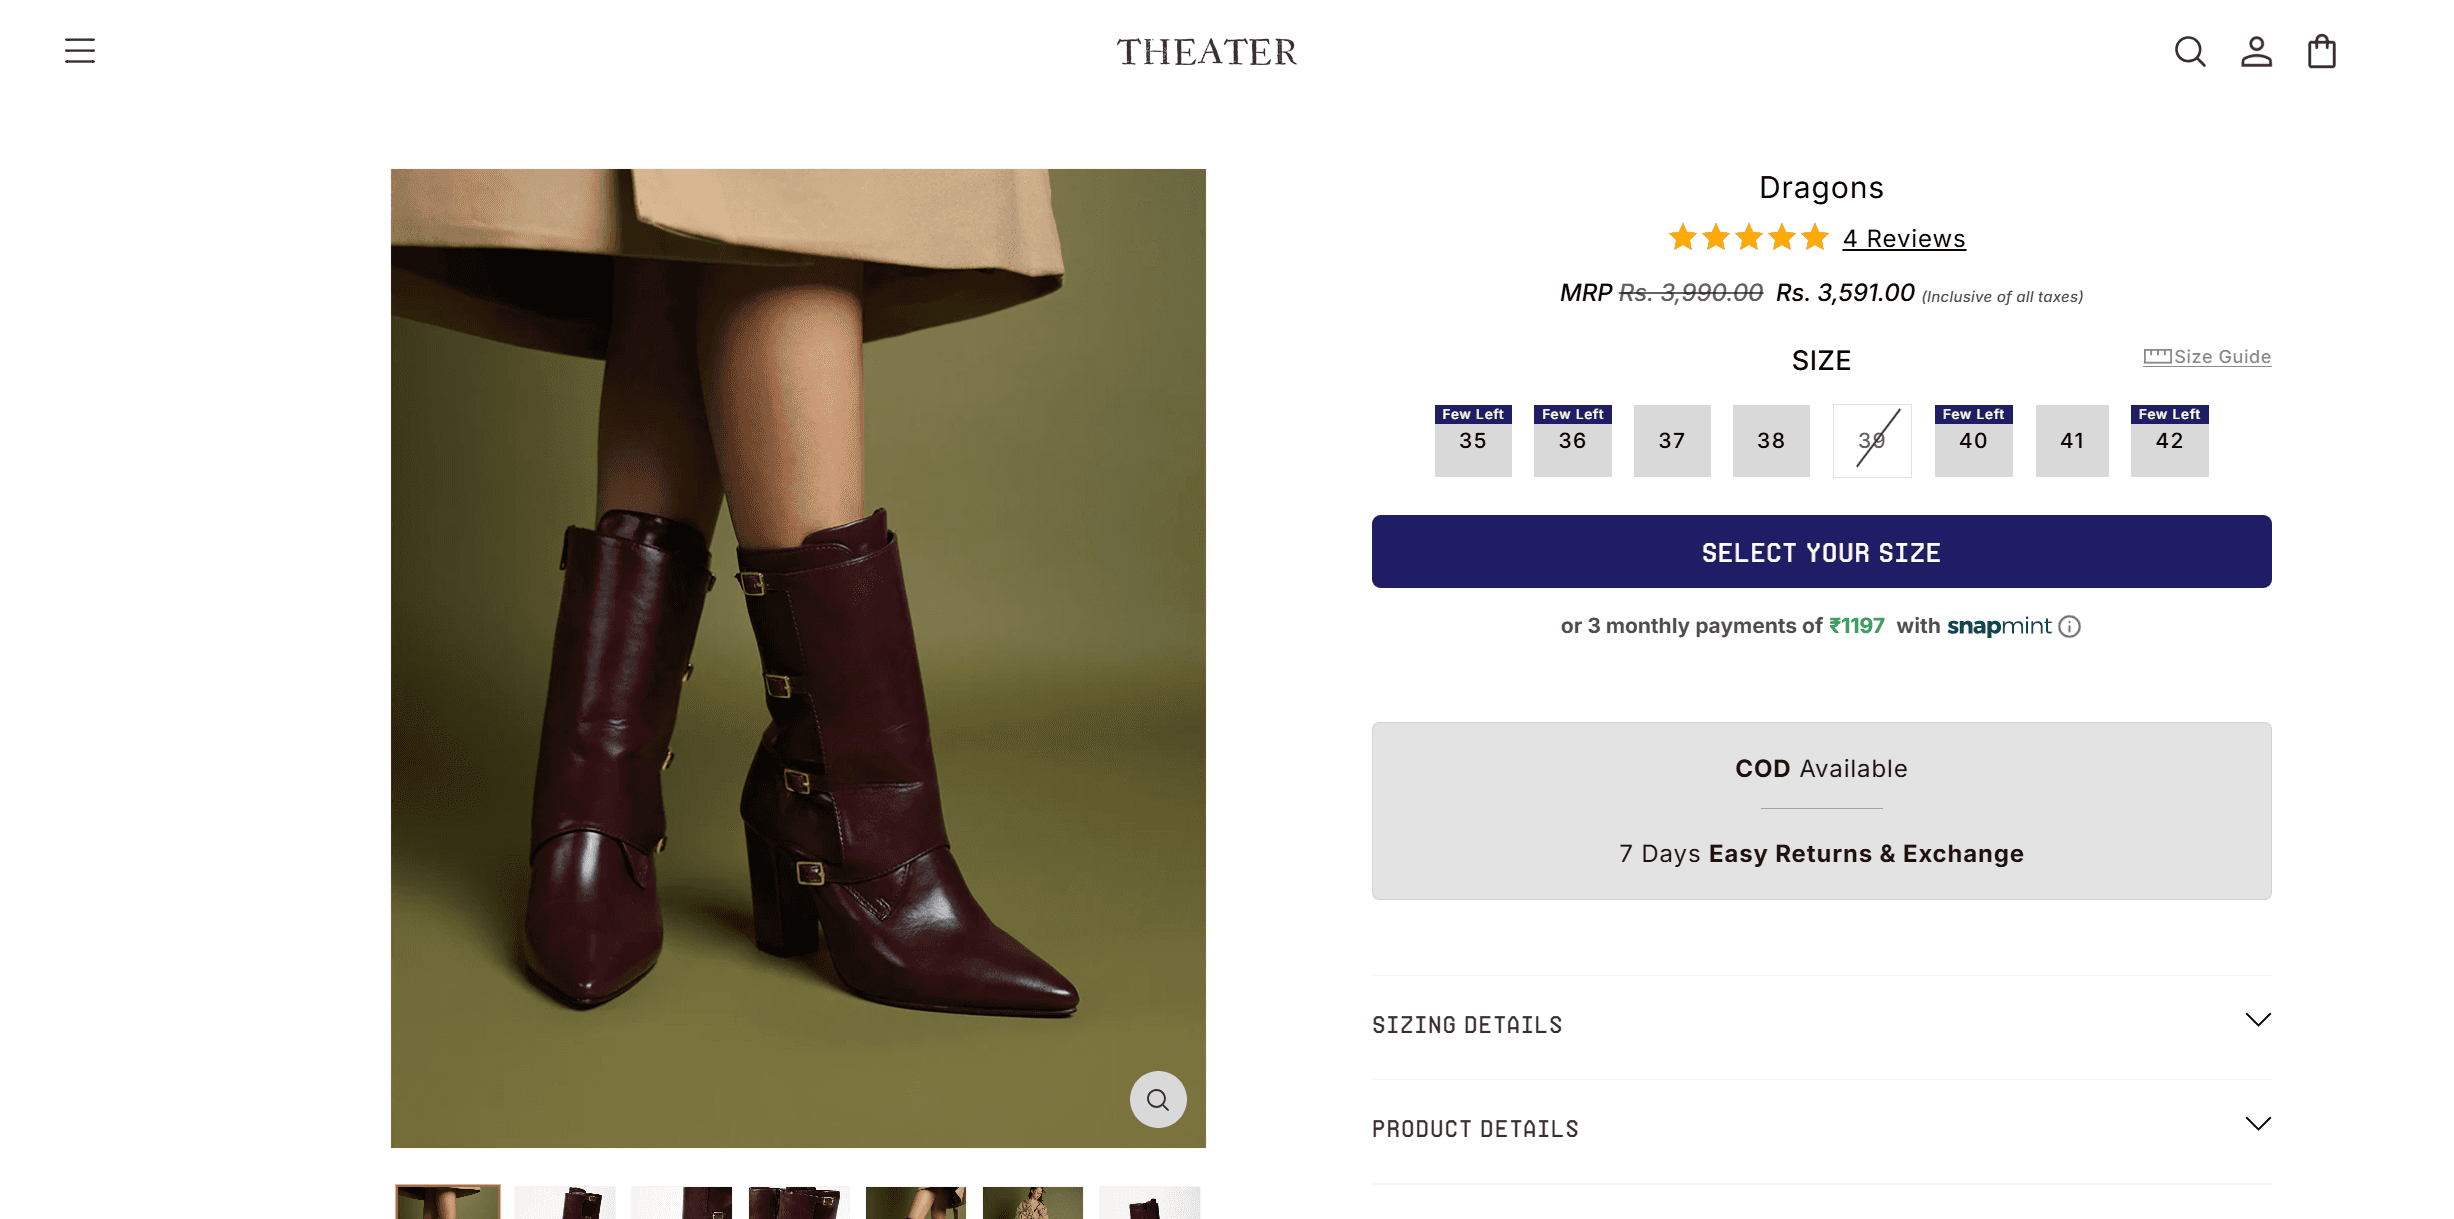
Task: Click the search magnifier icon in header
Action: pyautogui.click(x=2189, y=51)
